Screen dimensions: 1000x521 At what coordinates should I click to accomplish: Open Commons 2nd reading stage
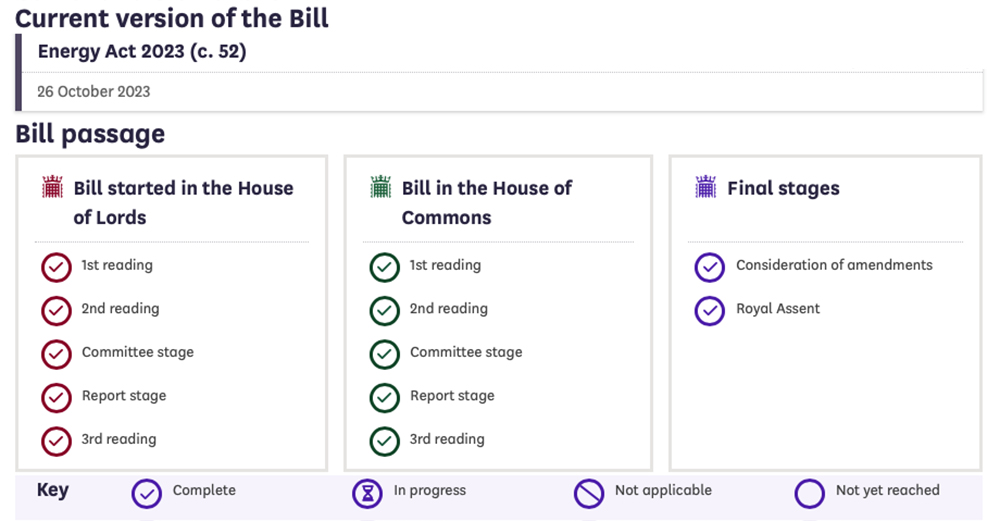pyautogui.click(x=449, y=309)
